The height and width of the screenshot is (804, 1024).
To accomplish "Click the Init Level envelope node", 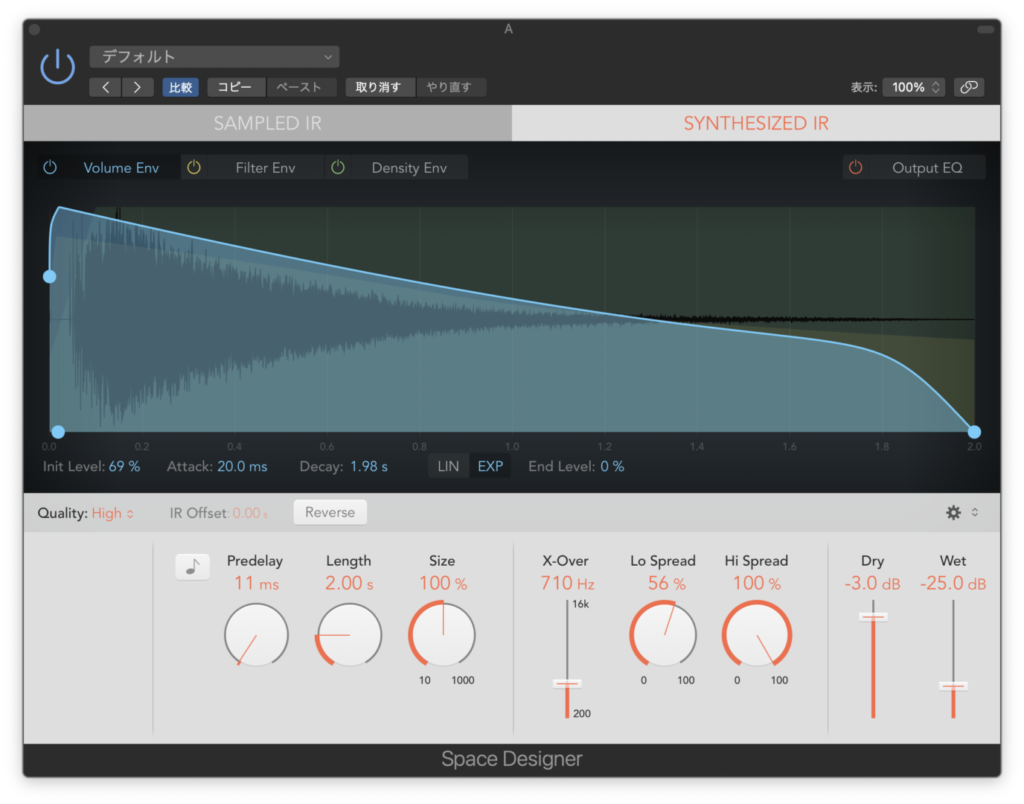I will click(x=50, y=277).
